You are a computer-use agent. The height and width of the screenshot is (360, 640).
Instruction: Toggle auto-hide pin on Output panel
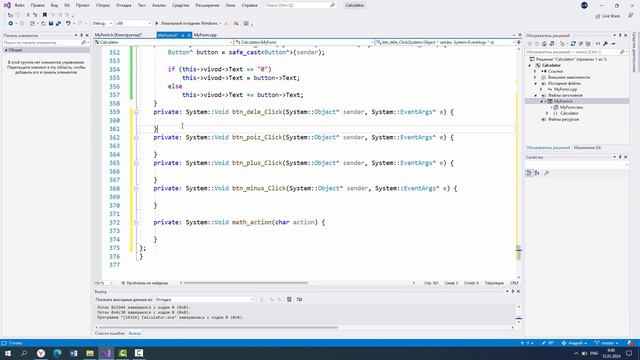pos(513,291)
